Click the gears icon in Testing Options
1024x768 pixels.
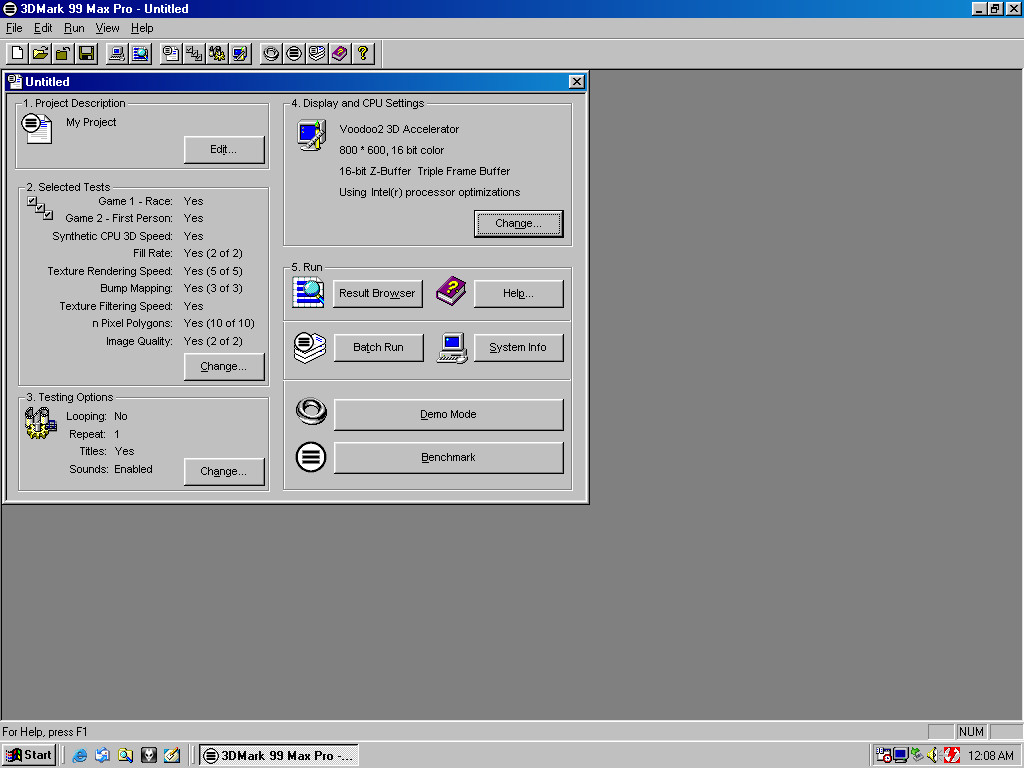[40, 423]
